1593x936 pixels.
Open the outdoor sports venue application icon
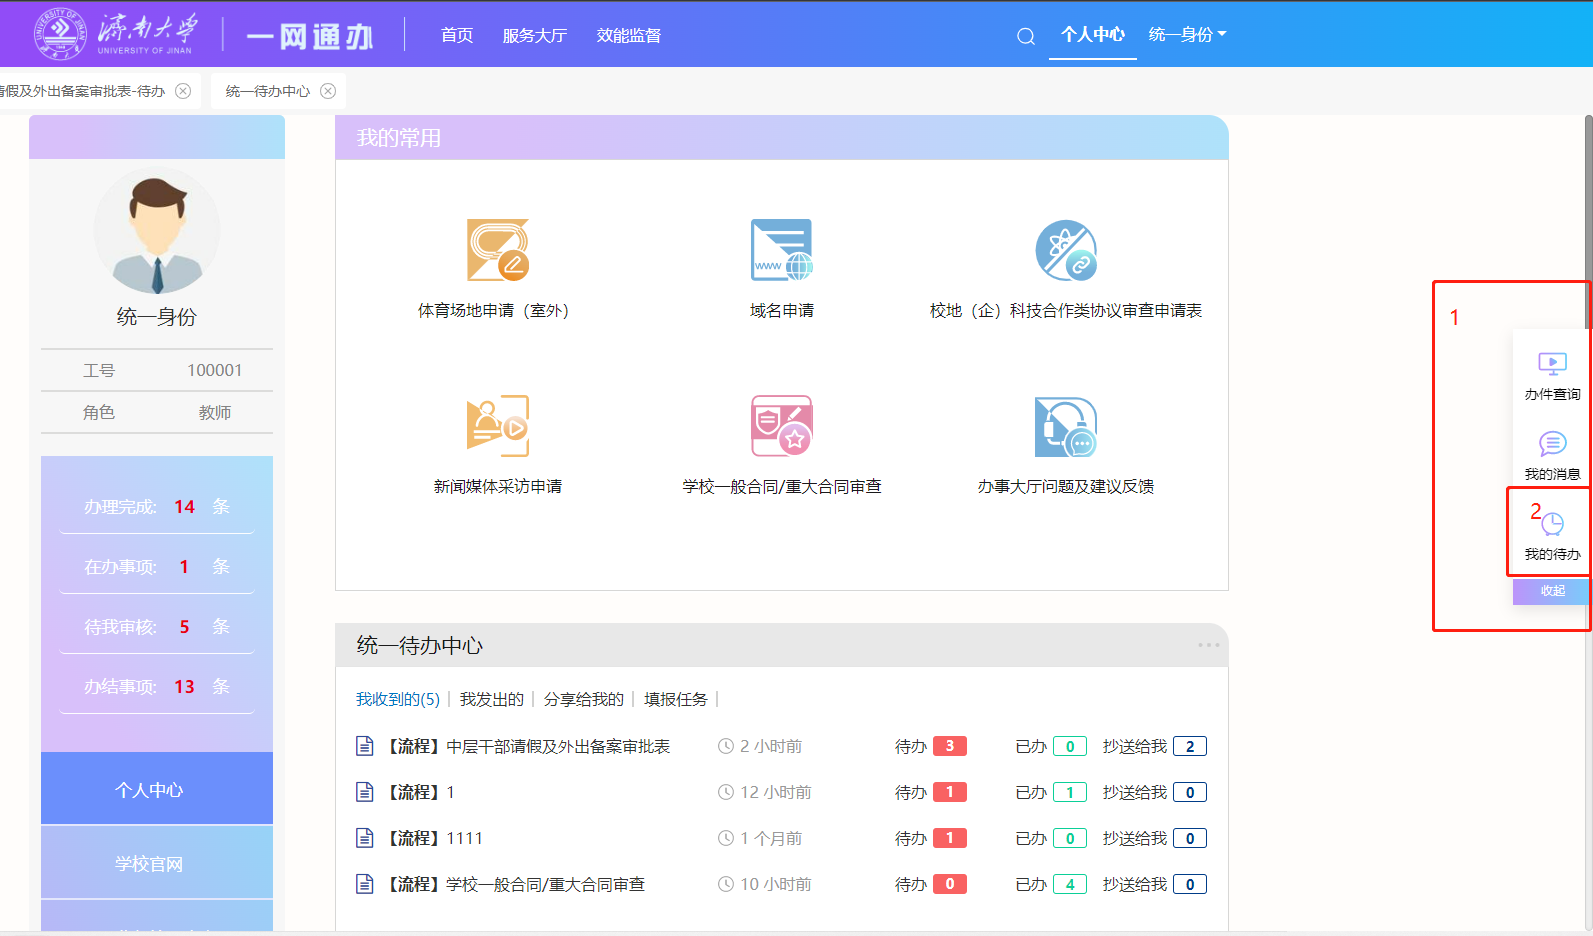click(x=497, y=251)
